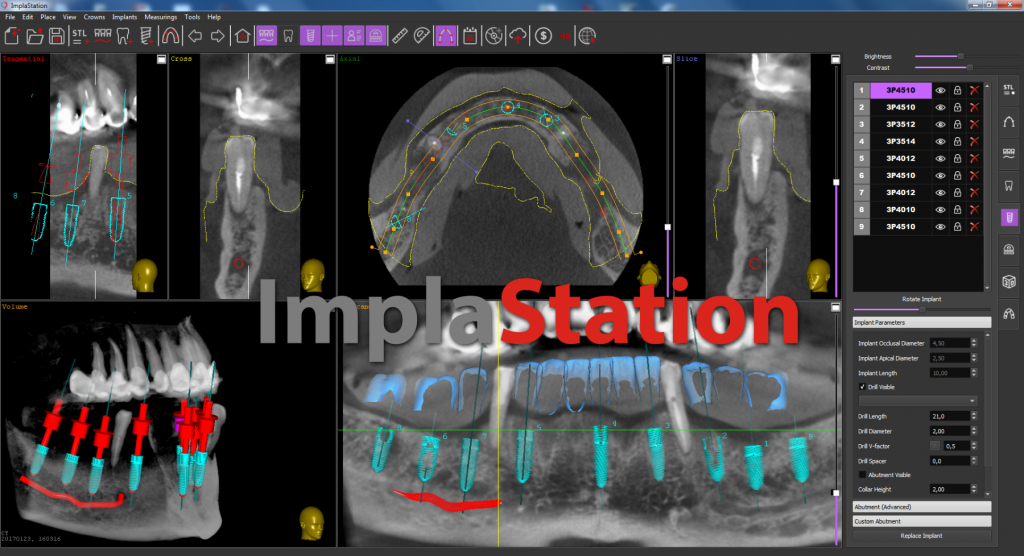Open the File menu
This screenshot has width=1024, height=556.
click(x=10, y=17)
